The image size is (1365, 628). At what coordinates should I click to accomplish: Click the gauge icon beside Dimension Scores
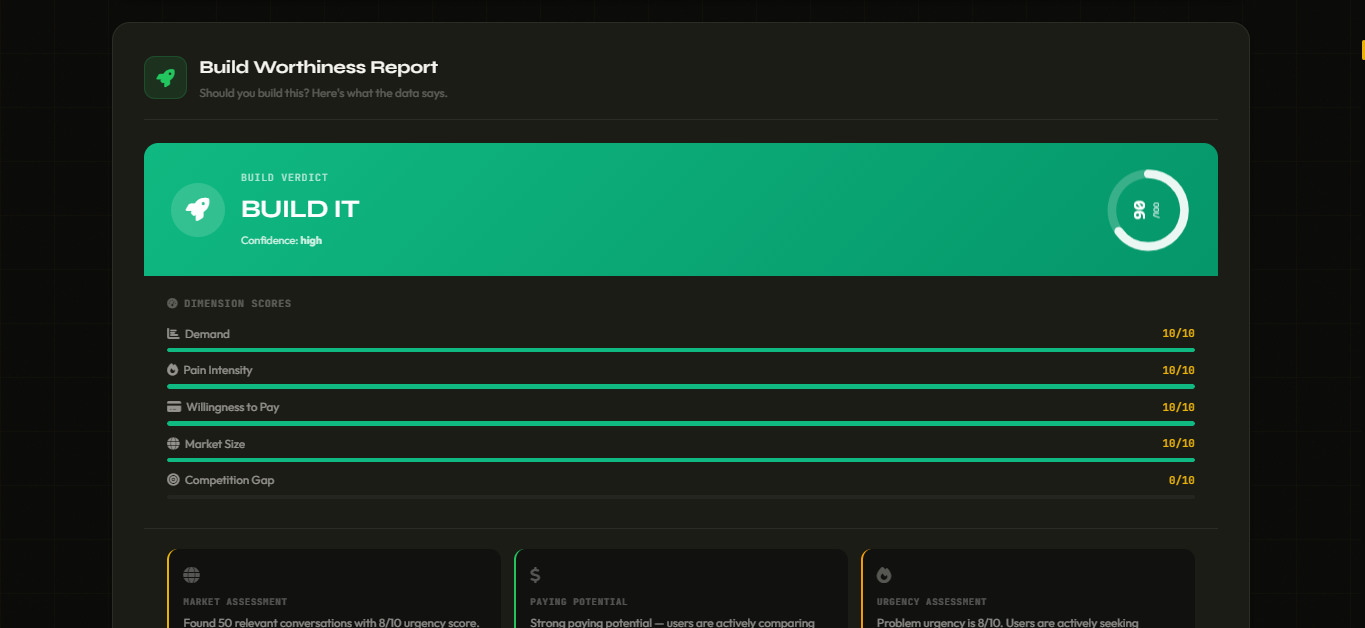tap(172, 303)
